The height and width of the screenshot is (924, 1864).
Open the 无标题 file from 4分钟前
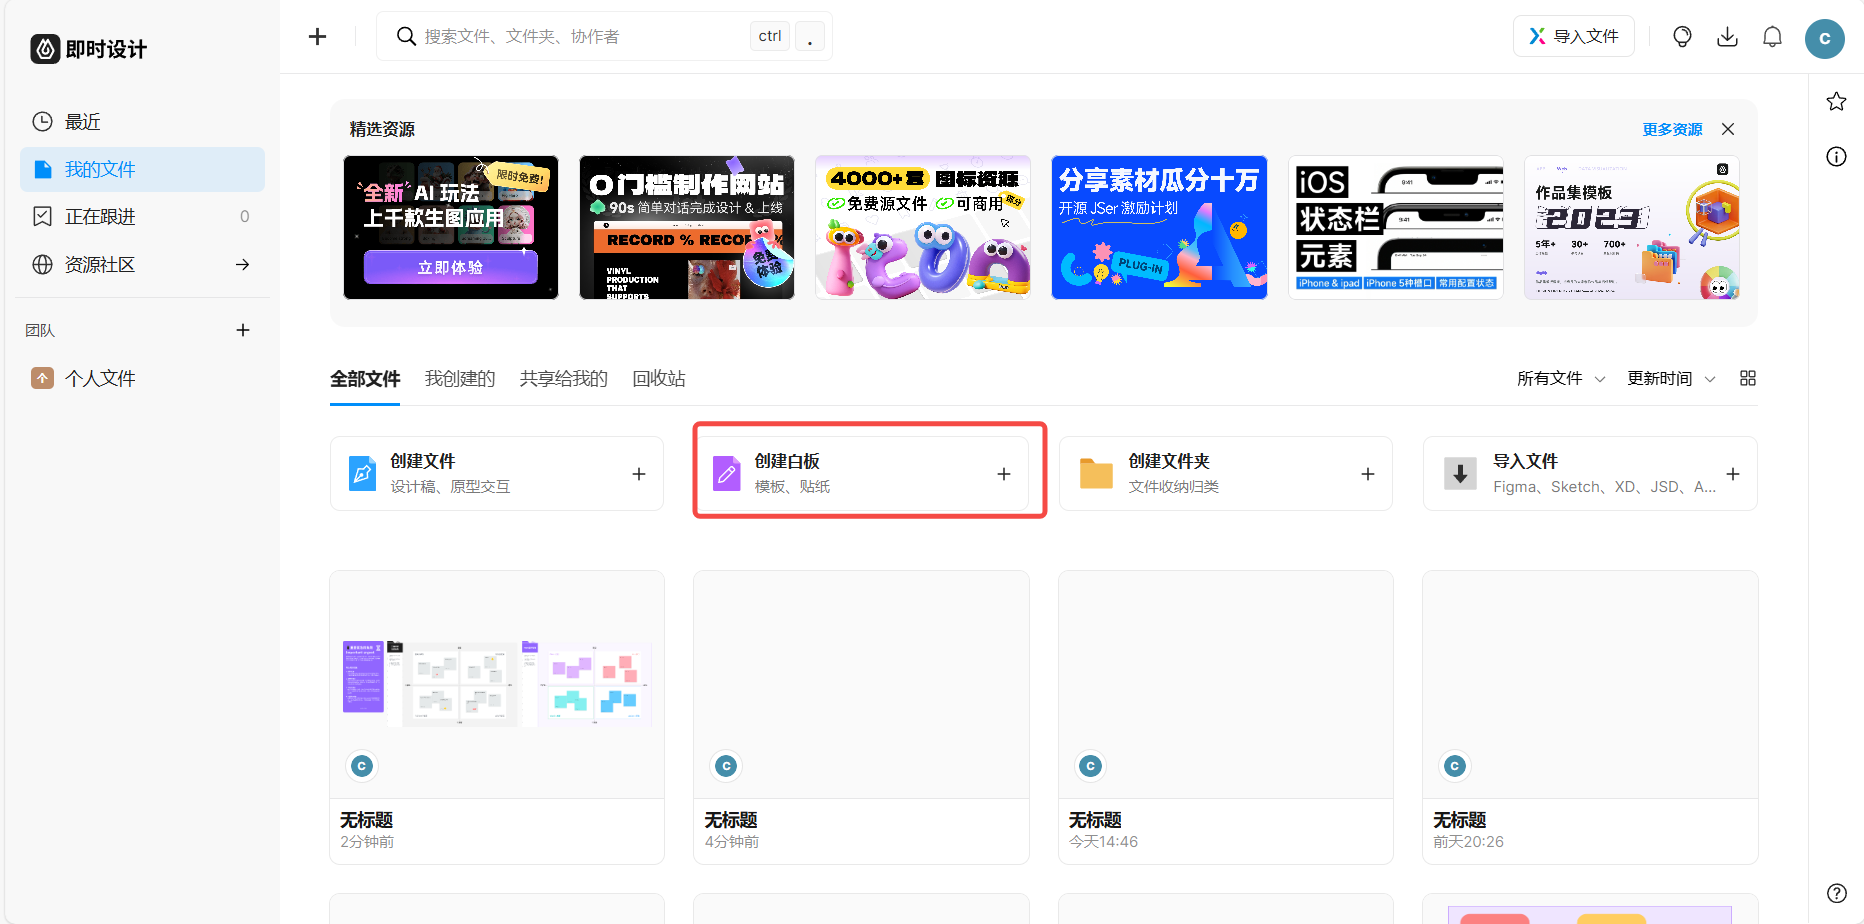point(861,717)
